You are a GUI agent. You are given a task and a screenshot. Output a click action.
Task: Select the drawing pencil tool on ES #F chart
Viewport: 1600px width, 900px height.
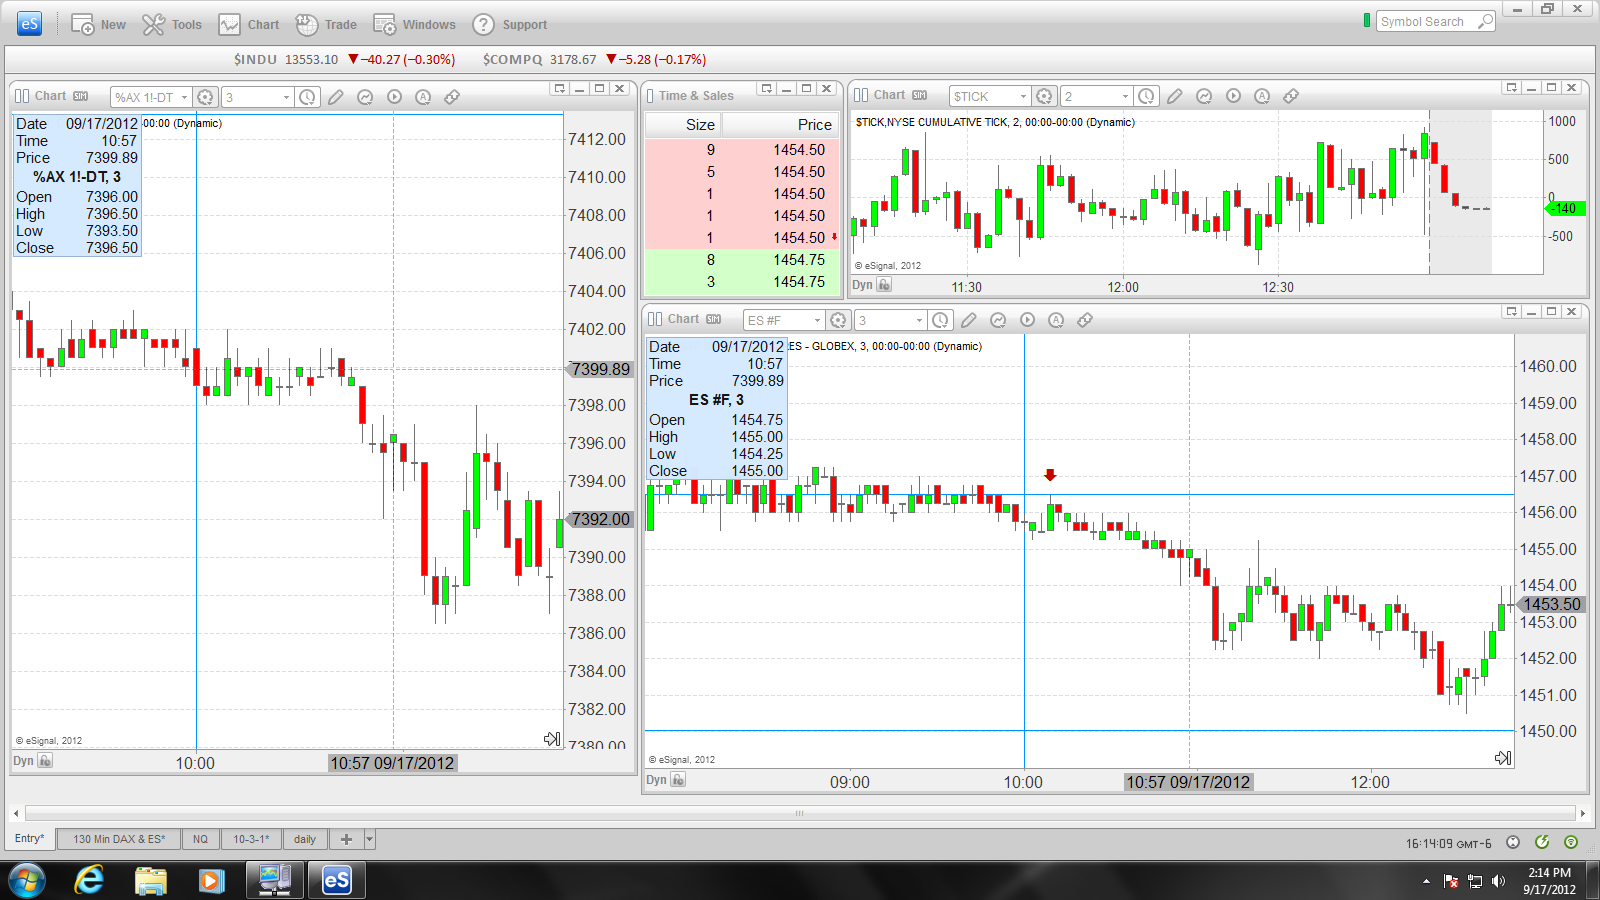(969, 320)
